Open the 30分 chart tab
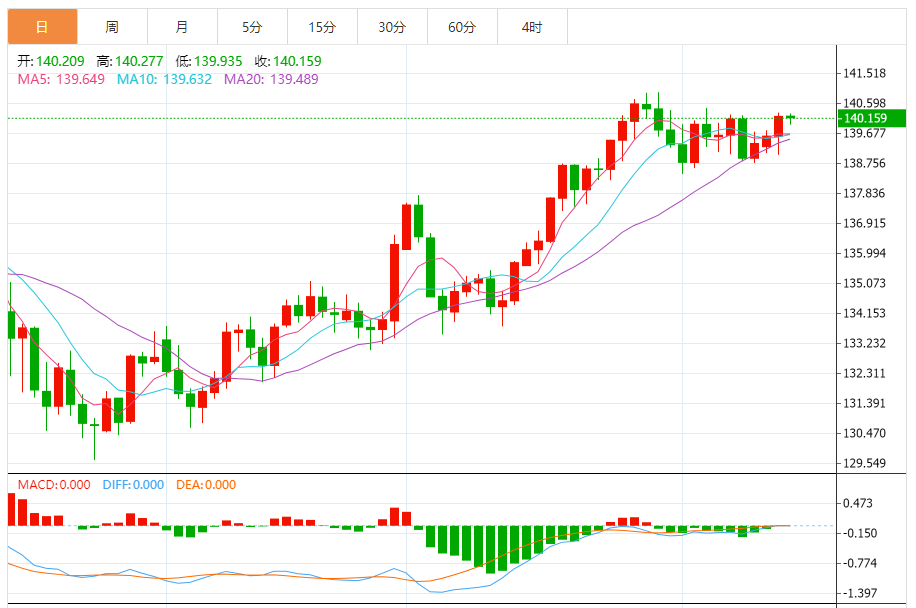This screenshot has height=608, width=916. (x=393, y=27)
